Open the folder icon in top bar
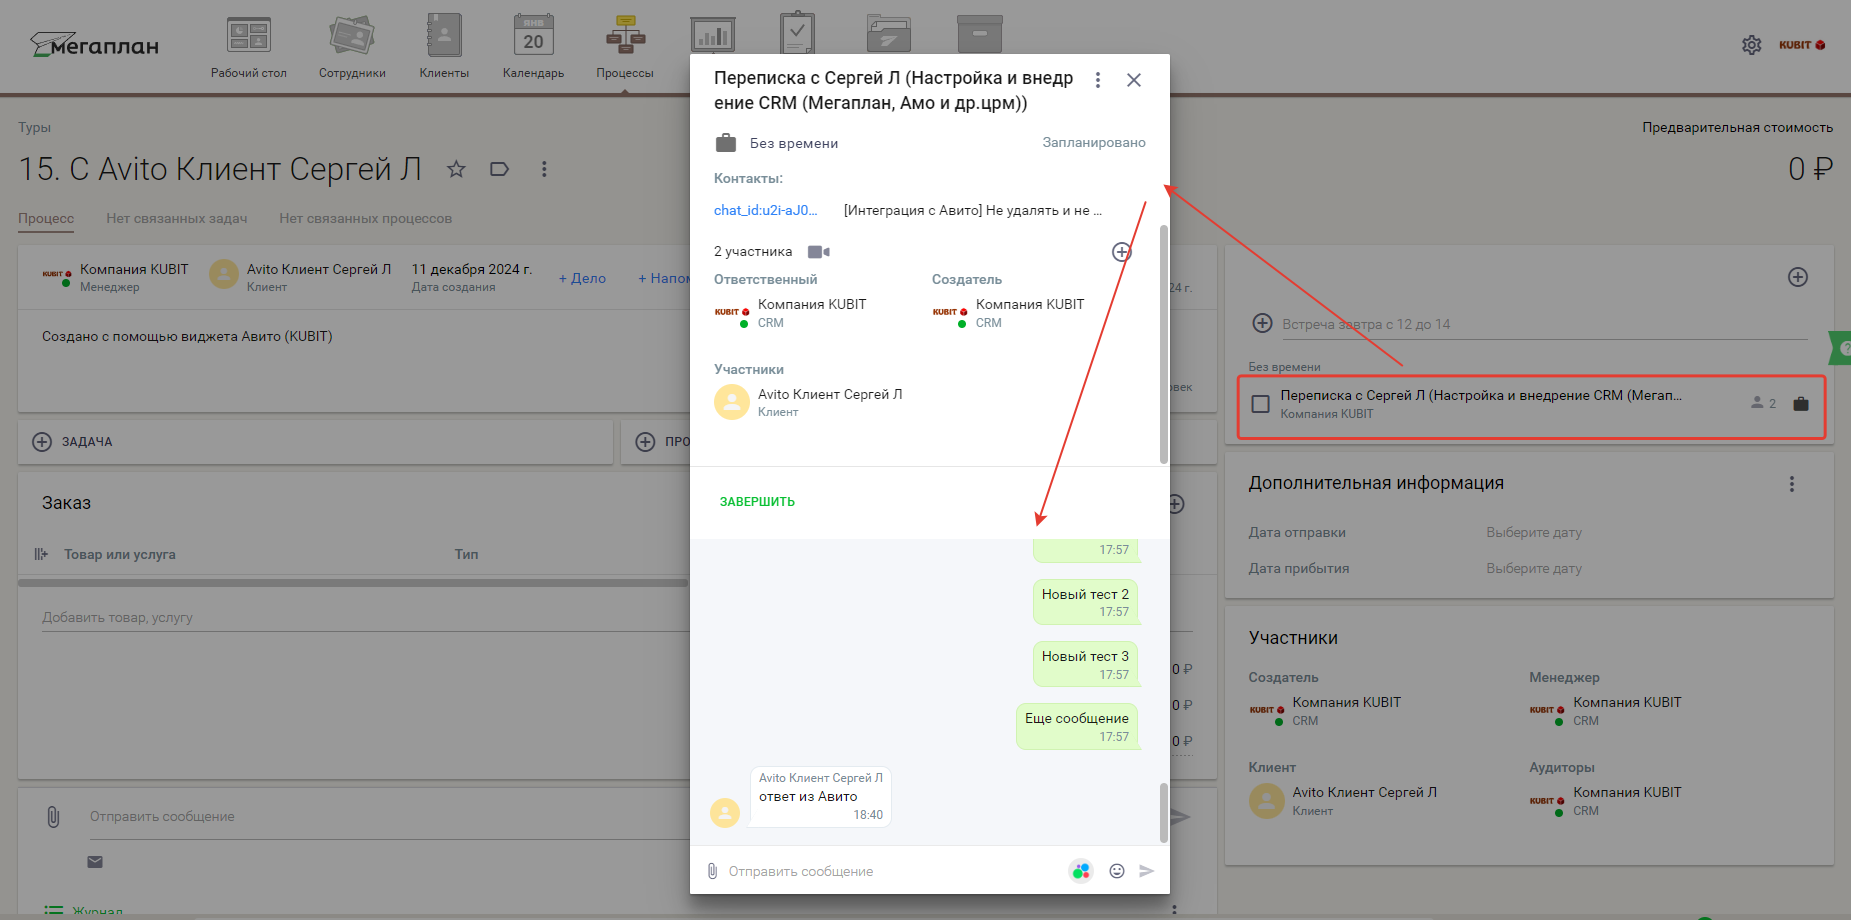 (x=888, y=34)
